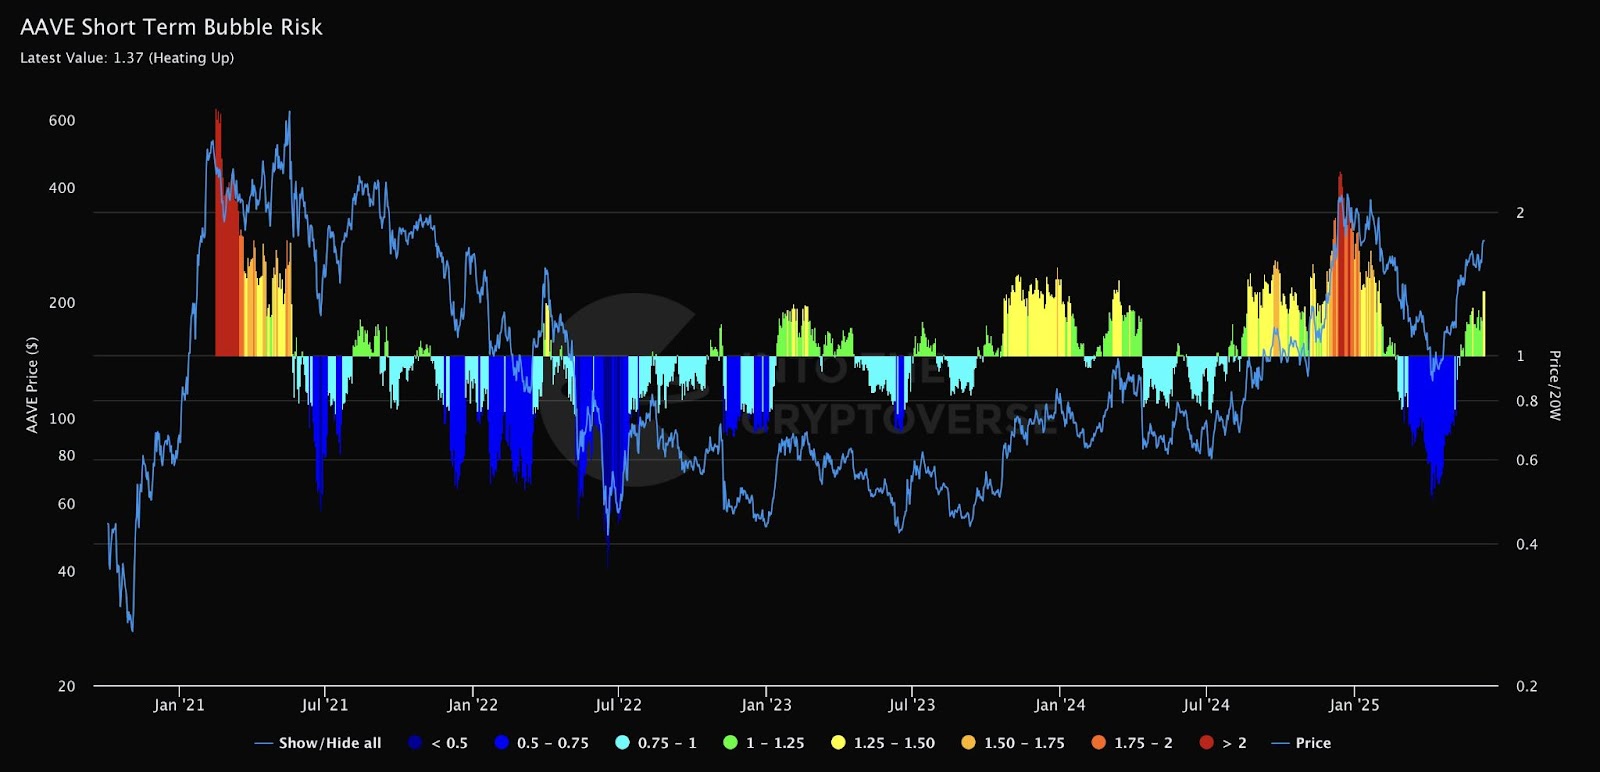1600x772 pixels.
Task: Click the AAVE Short Term Bubble Risk title
Action: pos(171,27)
